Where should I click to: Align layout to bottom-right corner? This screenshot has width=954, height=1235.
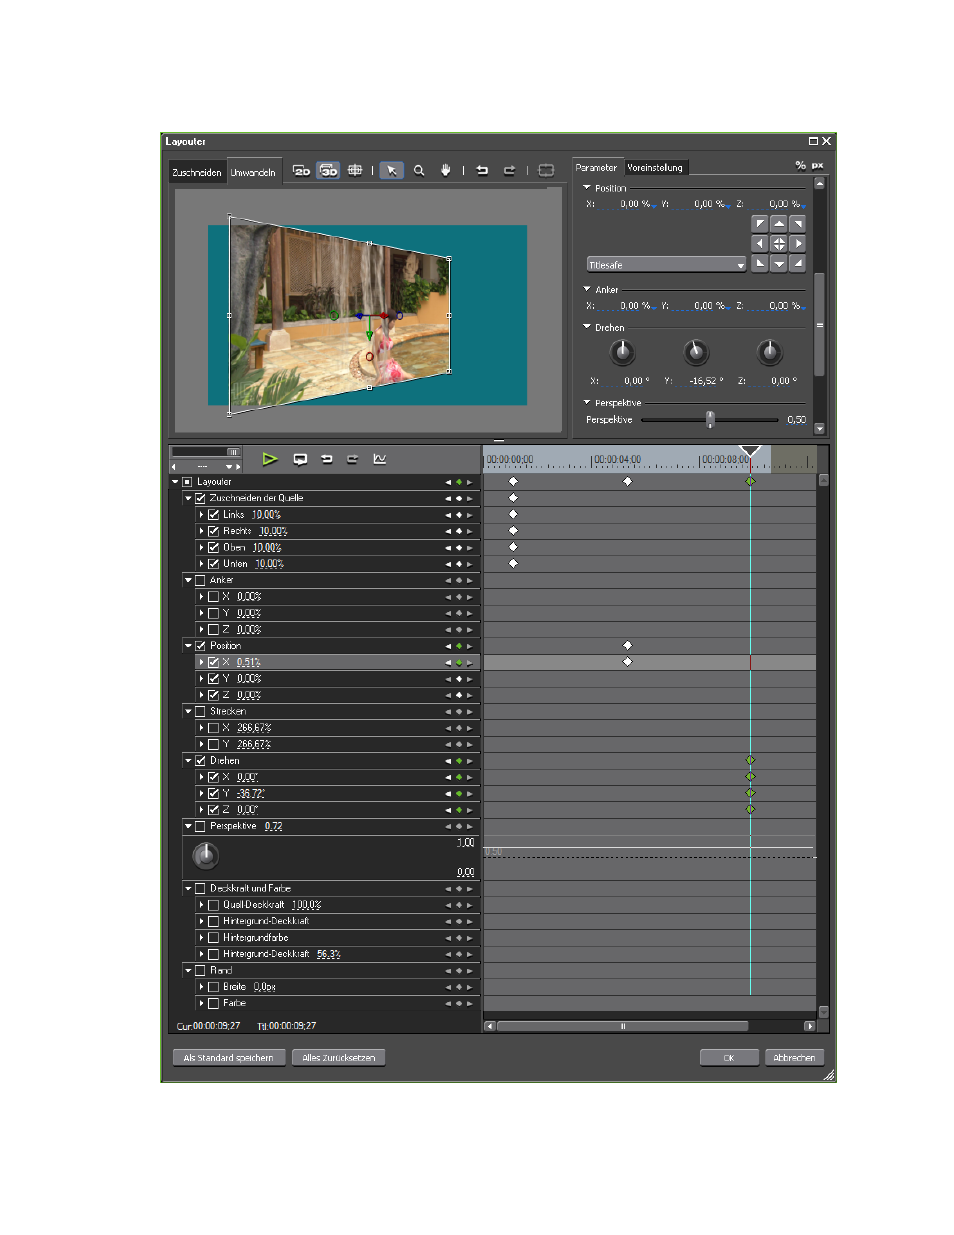[x=797, y=263]
